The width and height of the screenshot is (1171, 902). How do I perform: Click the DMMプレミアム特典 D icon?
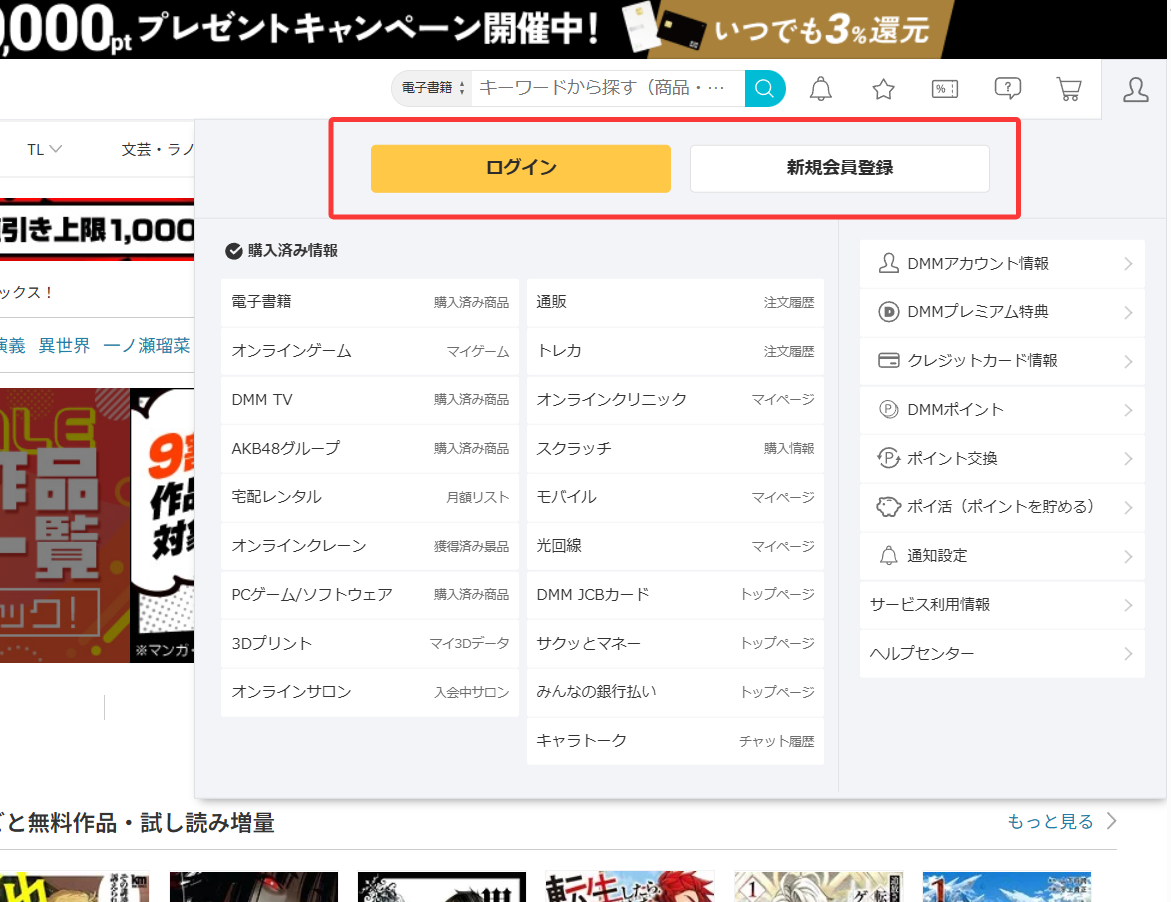tap(888, 312)
